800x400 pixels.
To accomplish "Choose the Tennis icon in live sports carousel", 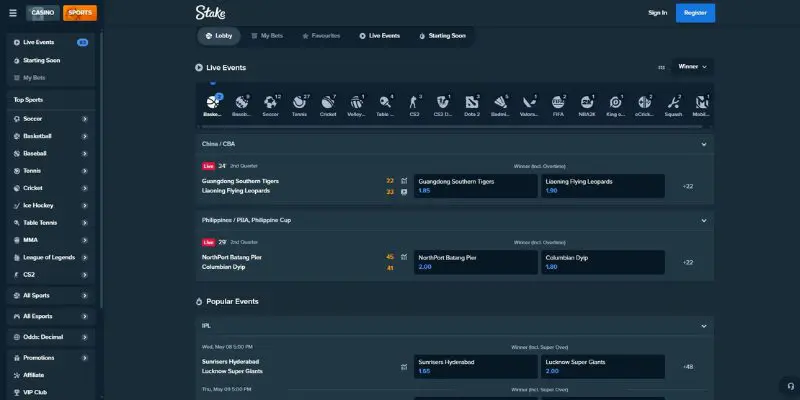I will [299, 102].
